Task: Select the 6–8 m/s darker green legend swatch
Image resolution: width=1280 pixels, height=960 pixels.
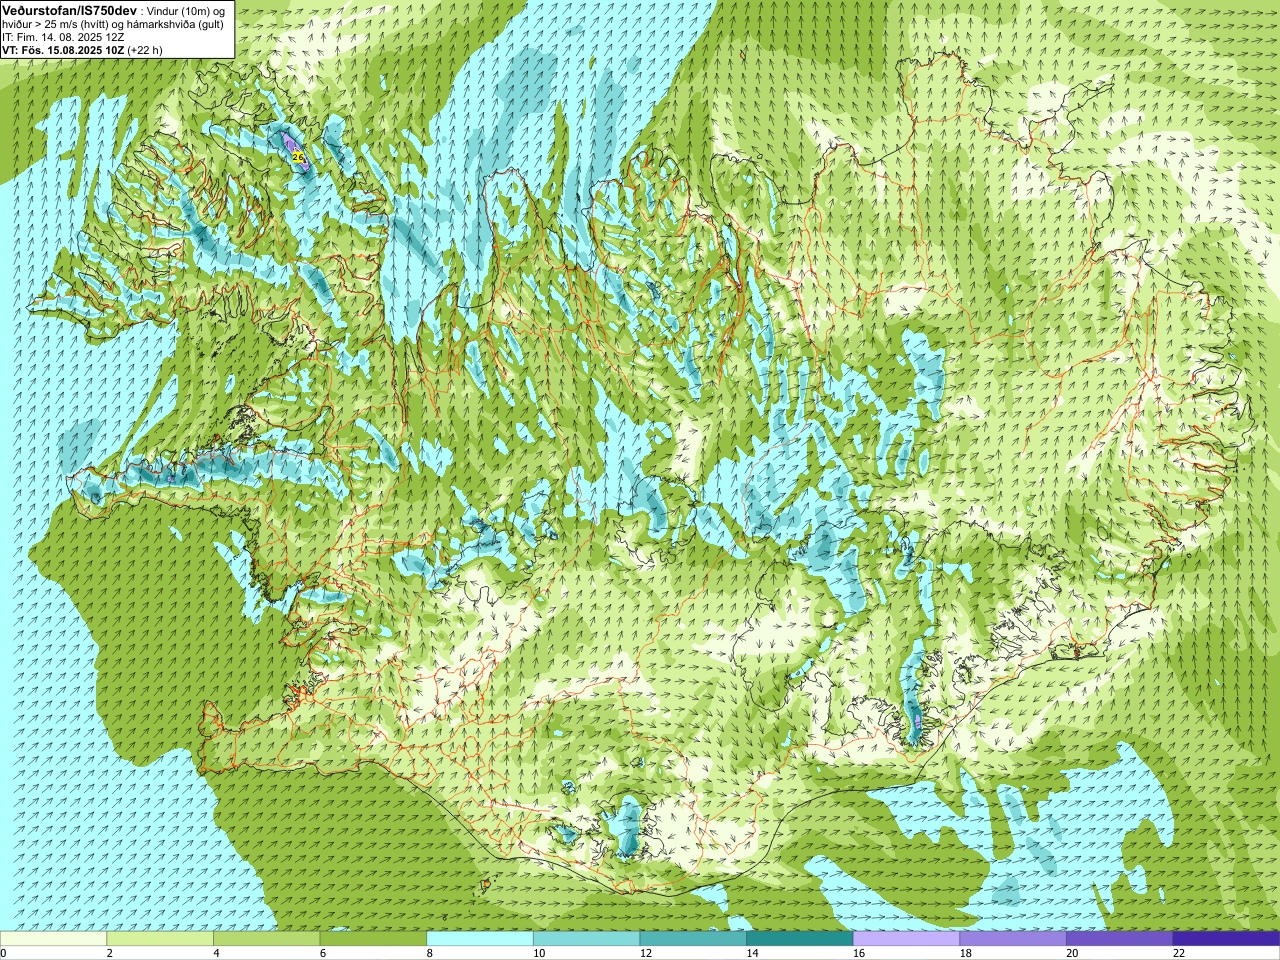Action: pos(373,939)
